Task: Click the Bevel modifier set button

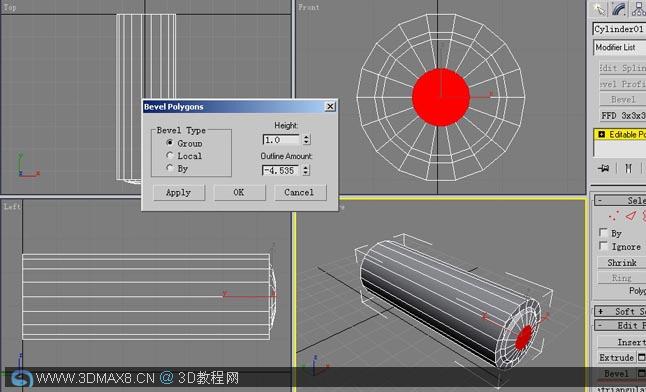Action: pyautogui.click(x=623, y=100)
